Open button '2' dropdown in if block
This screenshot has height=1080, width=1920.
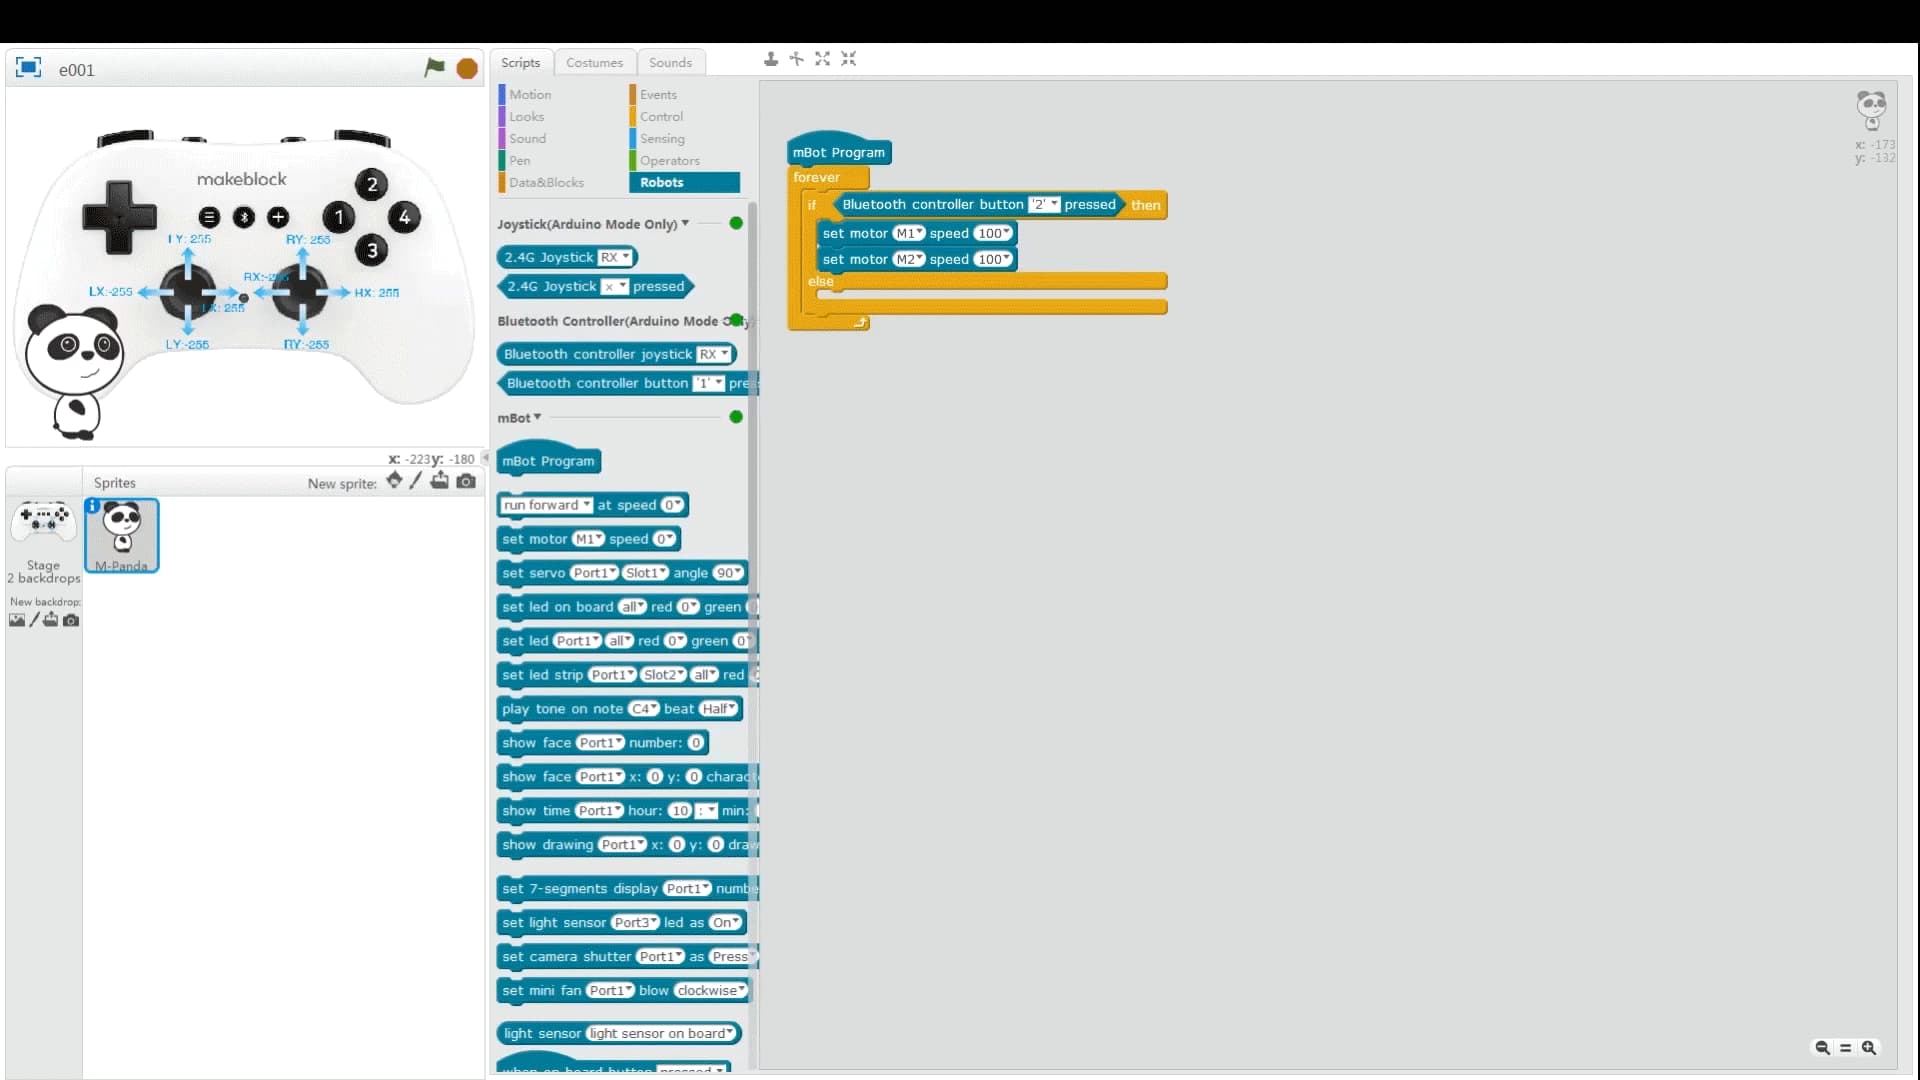click(1044, 205)
